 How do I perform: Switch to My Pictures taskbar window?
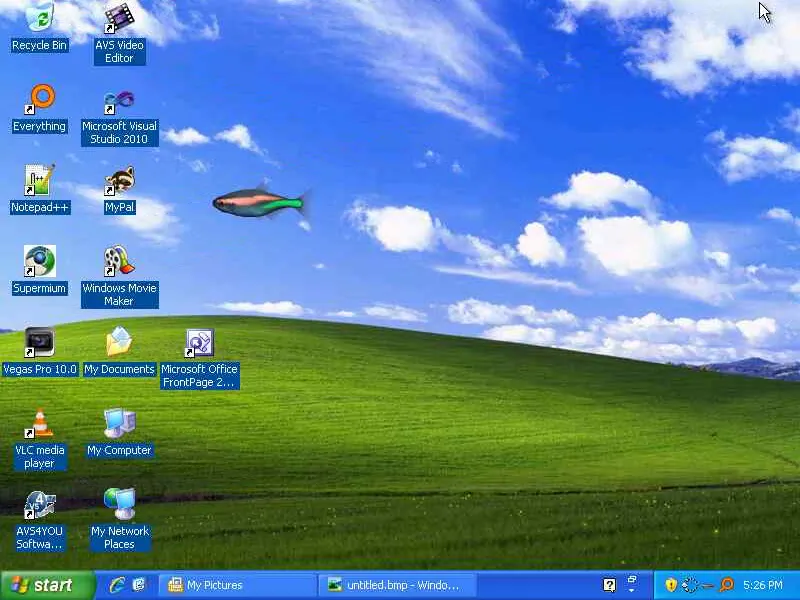[x=237, y=585]
